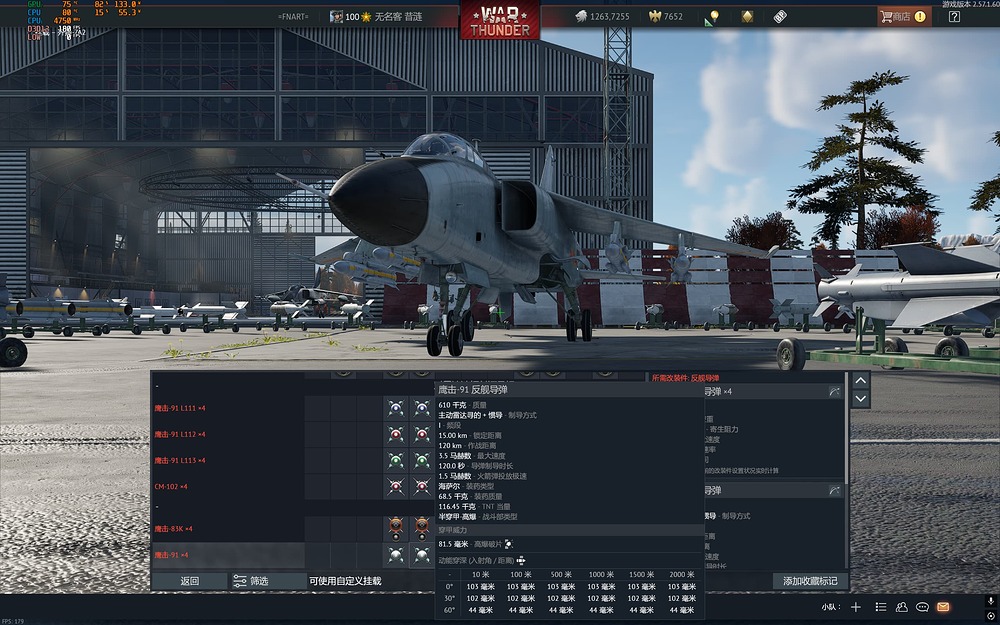The image size is (1000, 625).
Task: Click the 所需改装件: 反舰导弹 text
Action: 685,378
